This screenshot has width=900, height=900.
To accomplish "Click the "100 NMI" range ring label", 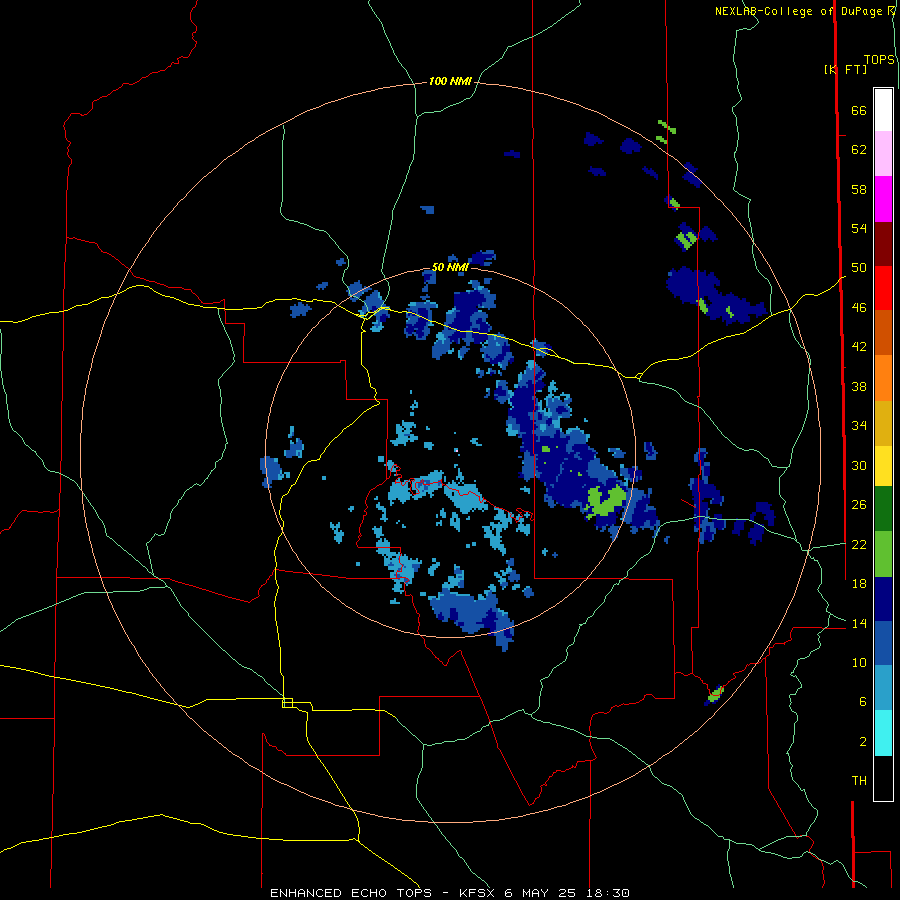I will click(x=450, y=82).
